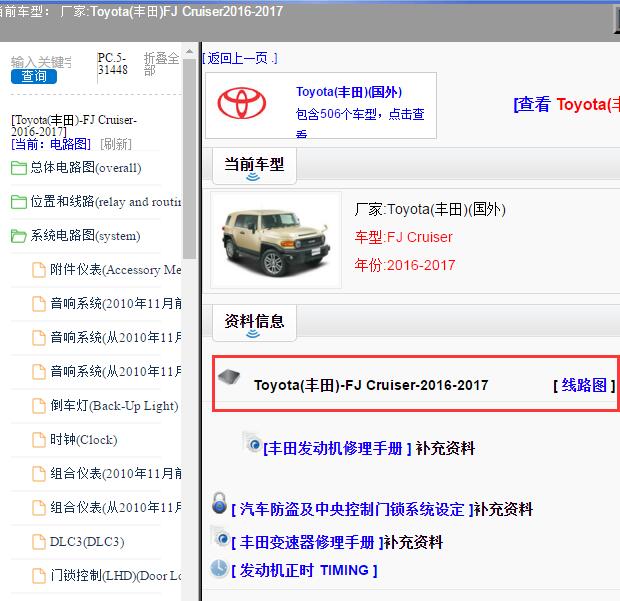Open 附件仪表(Accessory Meter) document
This screenshot has width=620, height=601.
[115, 270]
